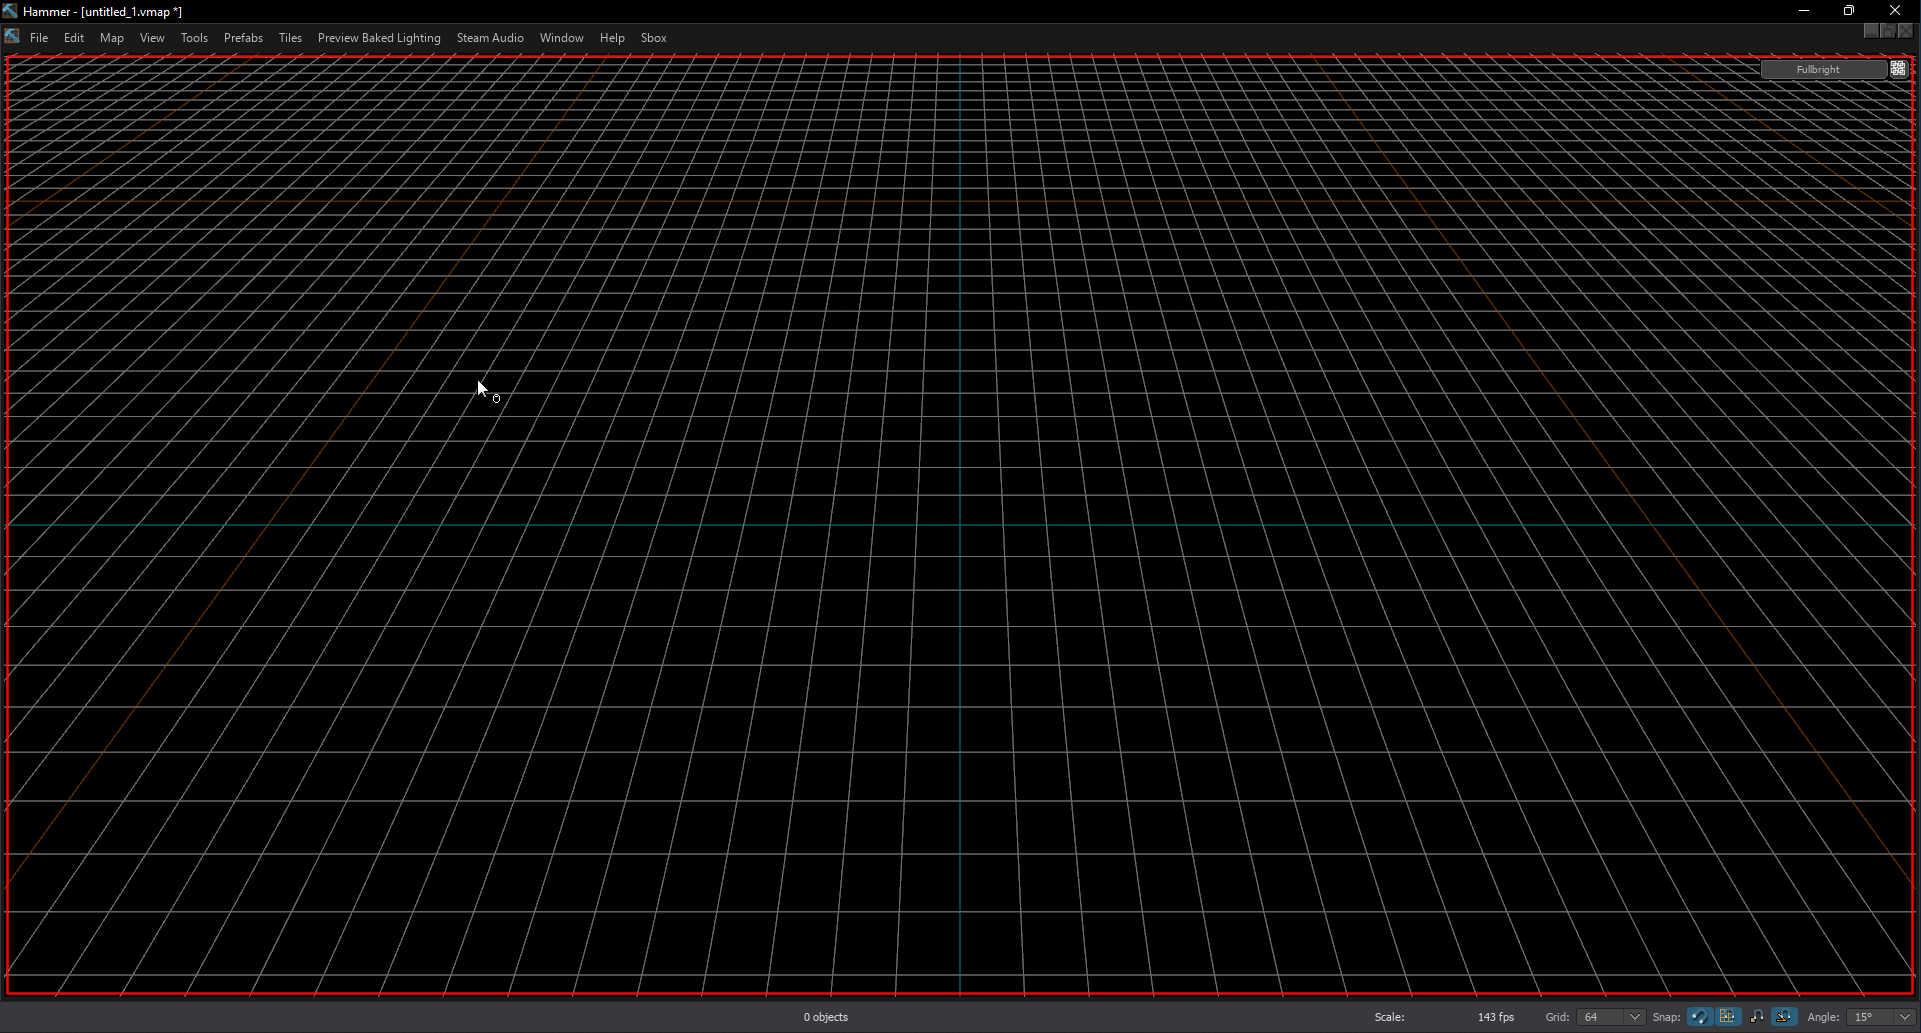Open the Steam Audio menu
Image resolution: width=1921 pixels, height=1033 pixels.
pyautogui.click(x=490, y=37)
